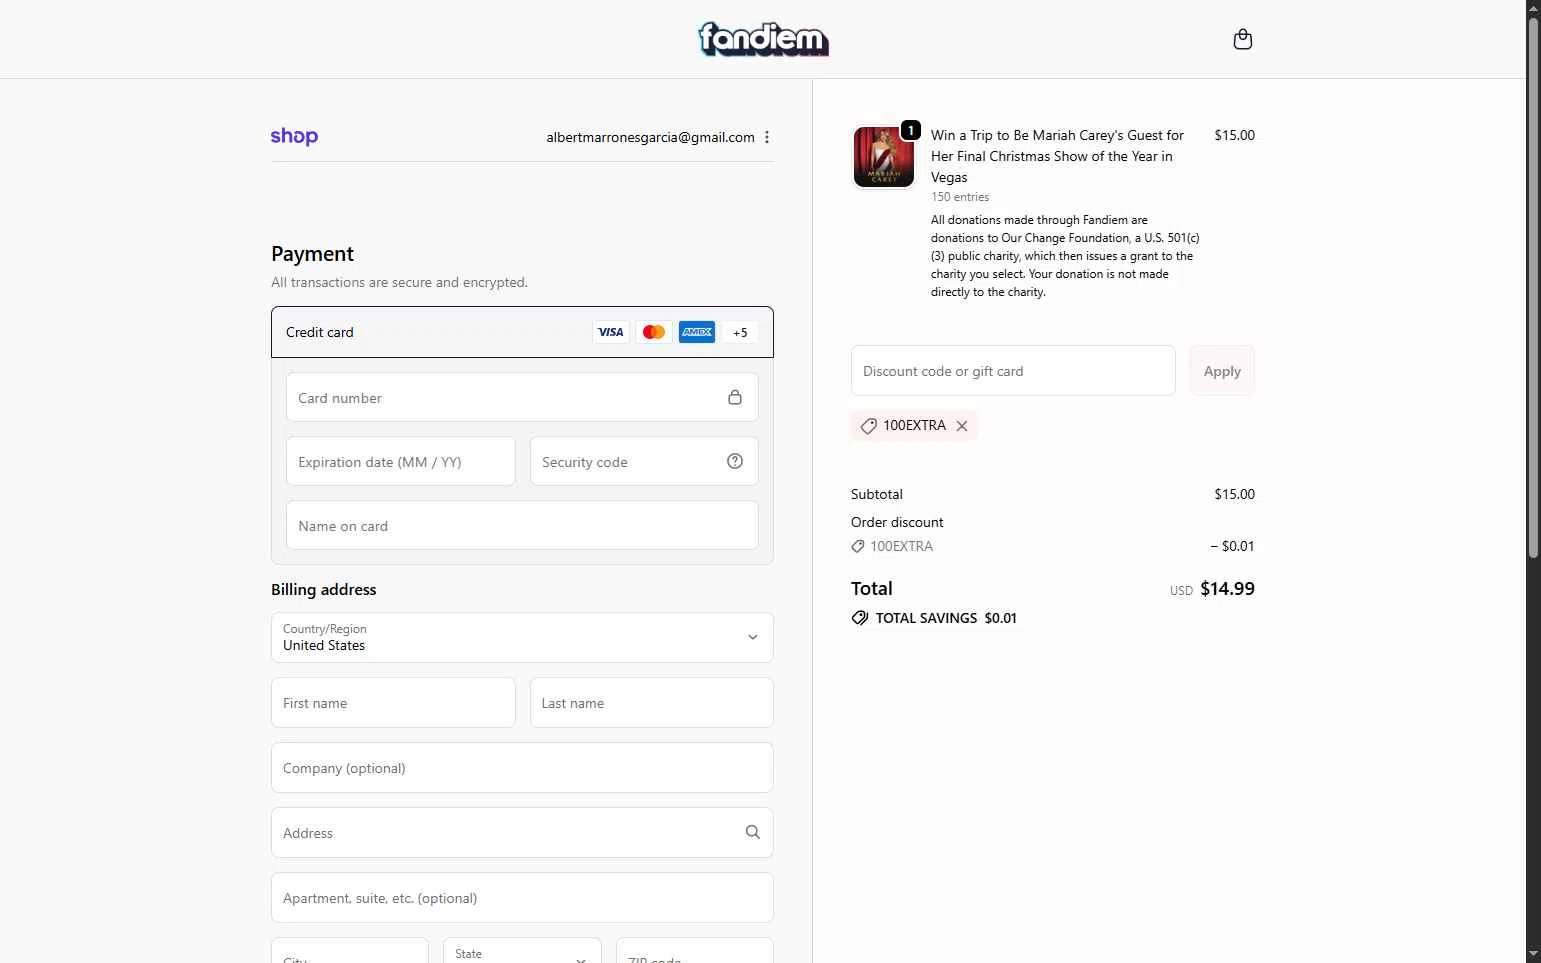Select the Credit card payment option
The width and height of the screenshot is (1541, 963).
tap(522, 332)
